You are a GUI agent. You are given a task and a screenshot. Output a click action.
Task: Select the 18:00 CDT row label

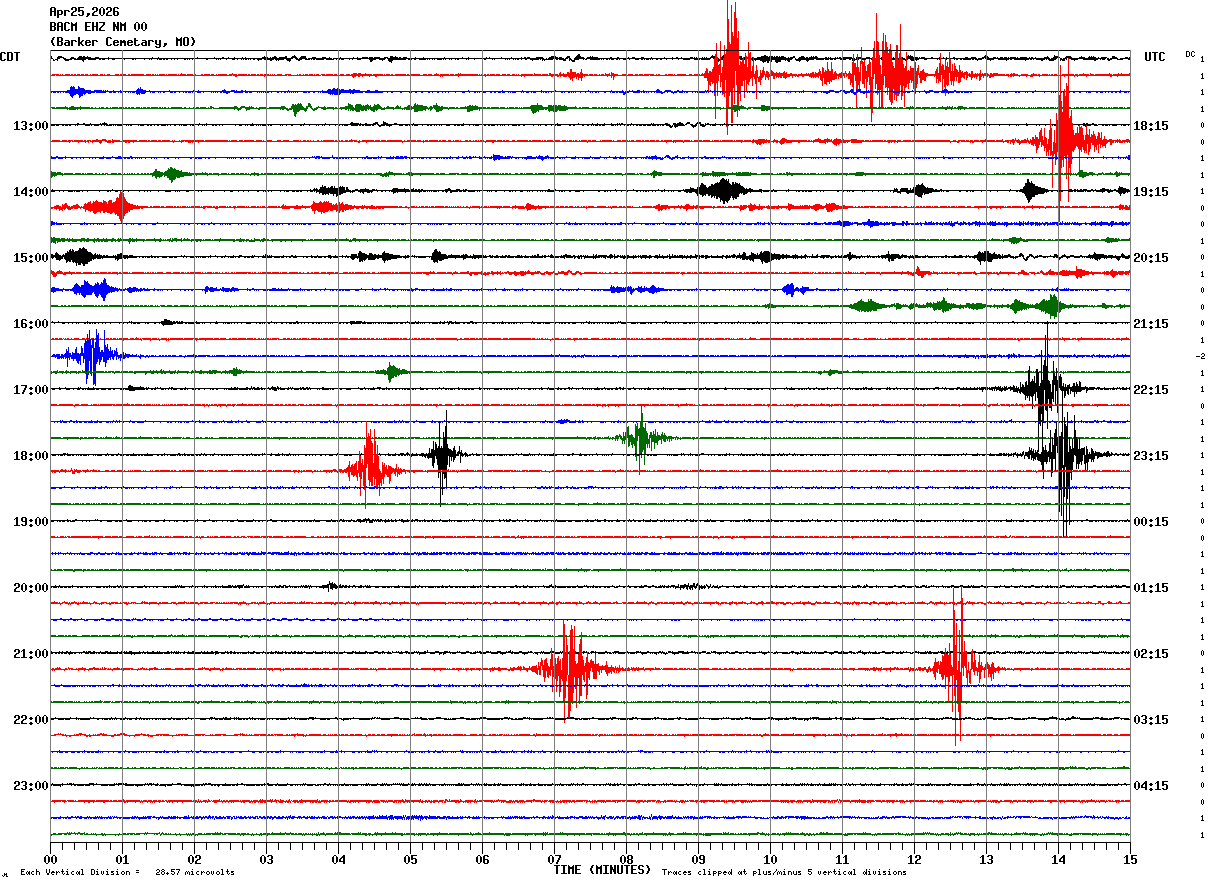[x=31, y=456]
